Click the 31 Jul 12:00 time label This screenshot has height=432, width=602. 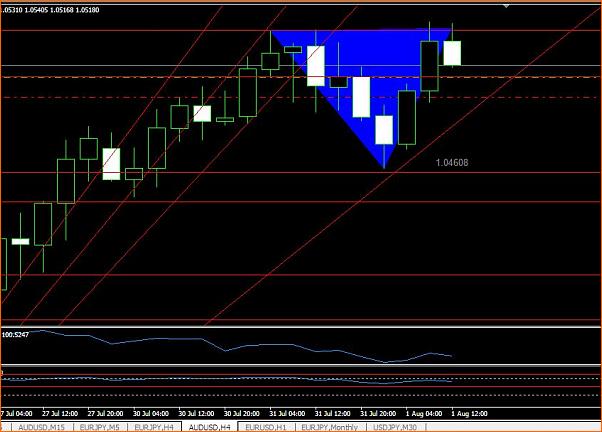coord(332,414)
